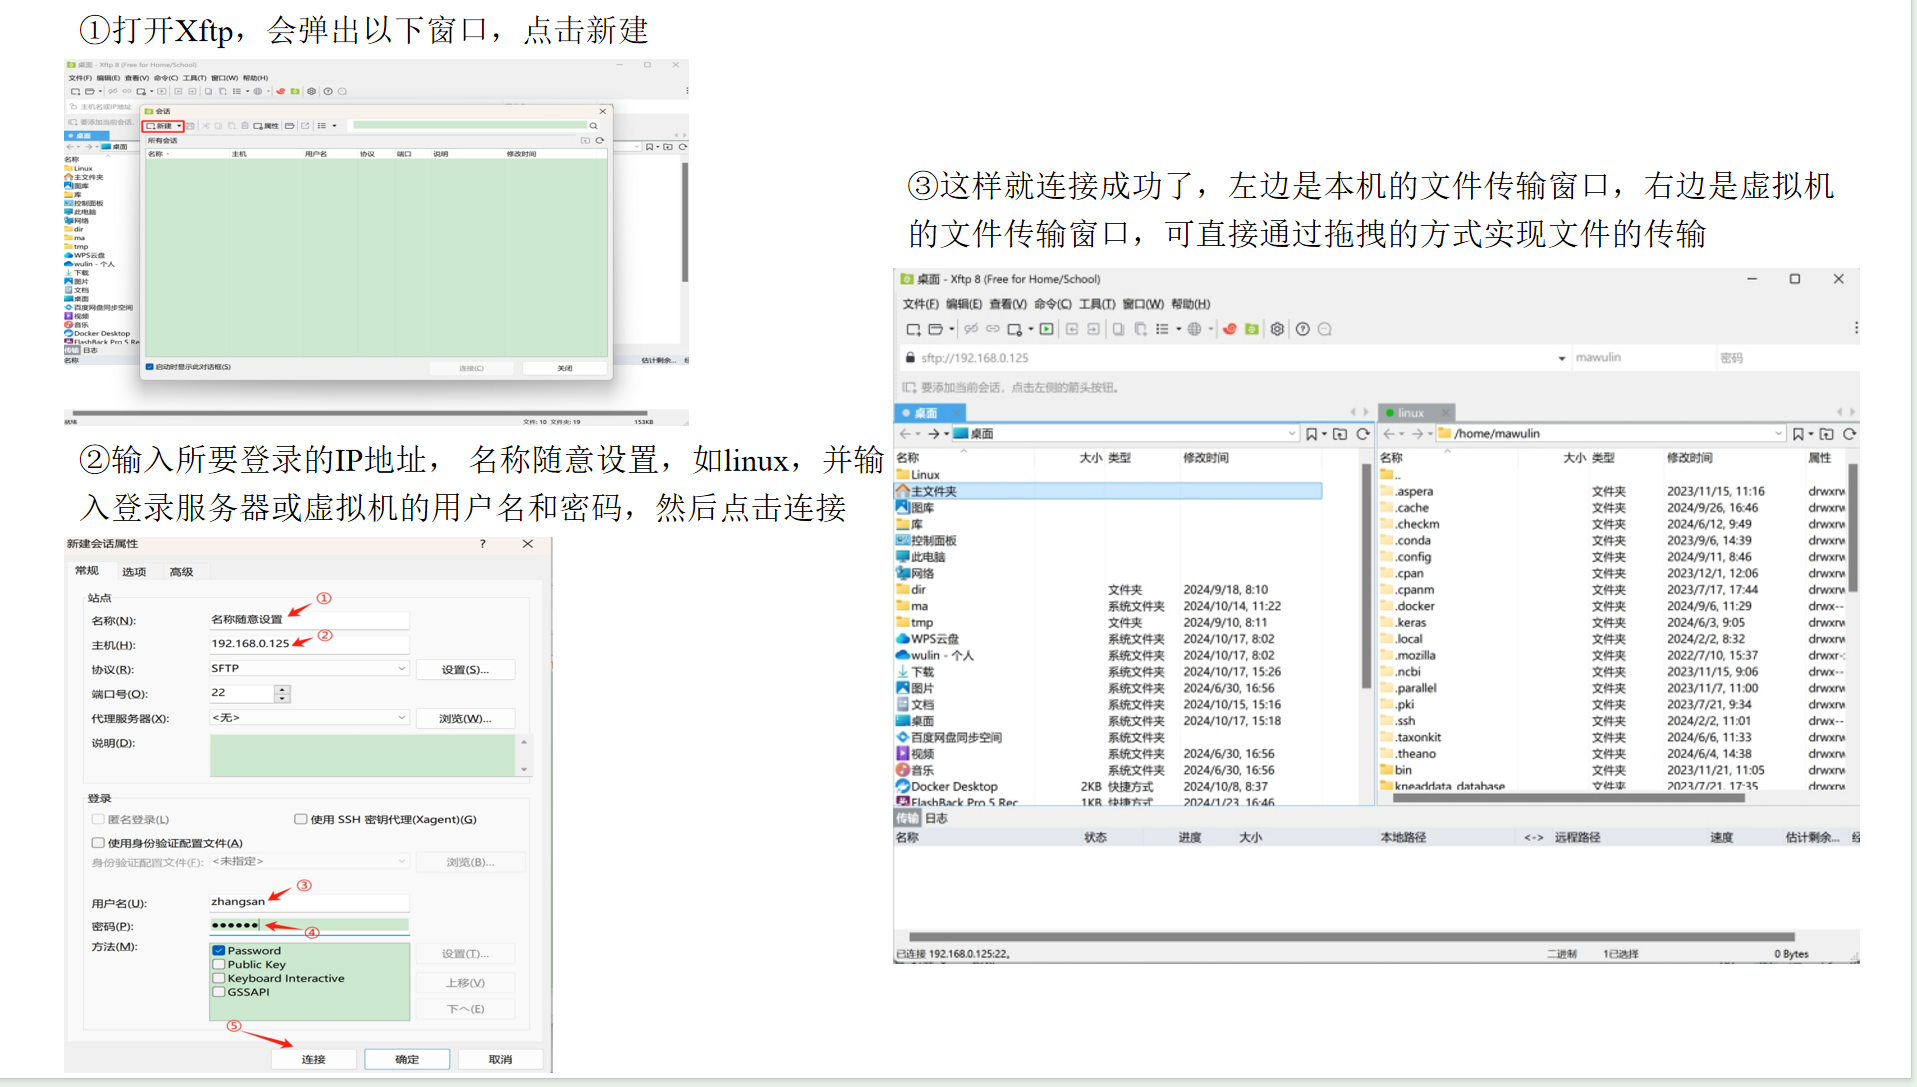Expand the /home/mawulin path dropdown
This screenshot has height=1087, width=1917.
point(1778,434)
